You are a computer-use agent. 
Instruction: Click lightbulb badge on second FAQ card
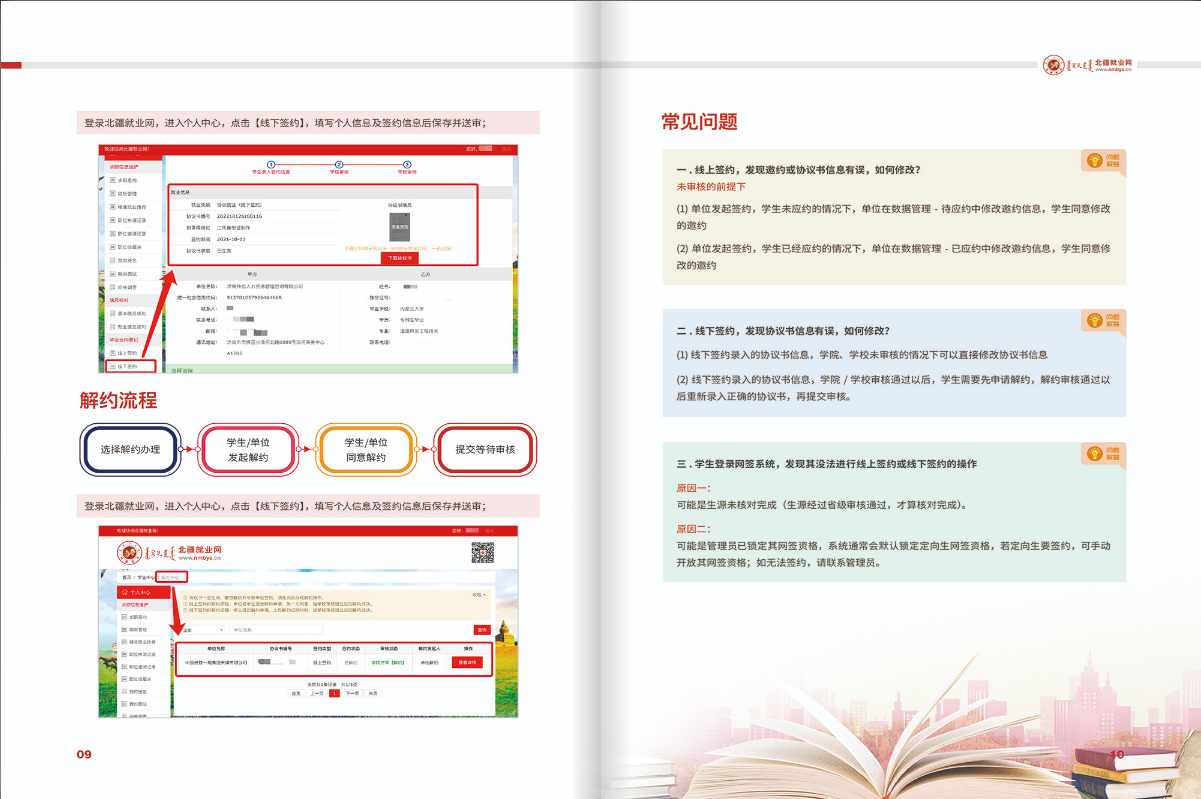coord(1103,320)
